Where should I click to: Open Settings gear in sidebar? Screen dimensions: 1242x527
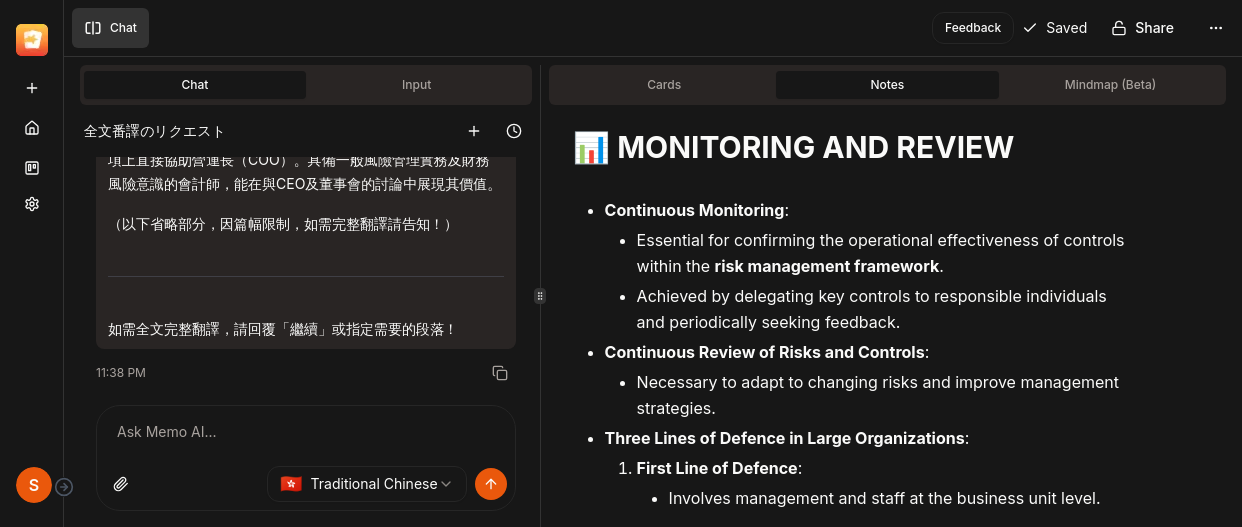pos(32,204)
